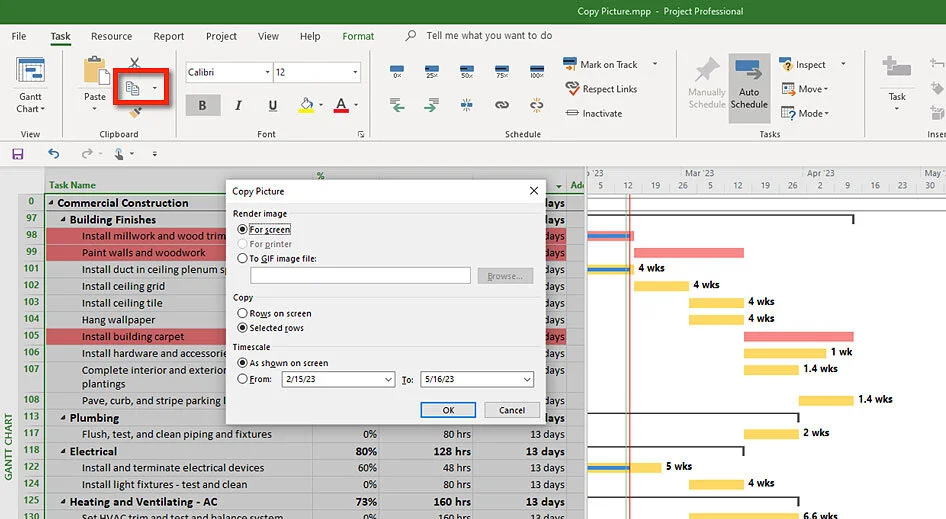The height and width of the screenshot is (519, 946).
Task: Set task to 100% complete
Action: (537, 71)
